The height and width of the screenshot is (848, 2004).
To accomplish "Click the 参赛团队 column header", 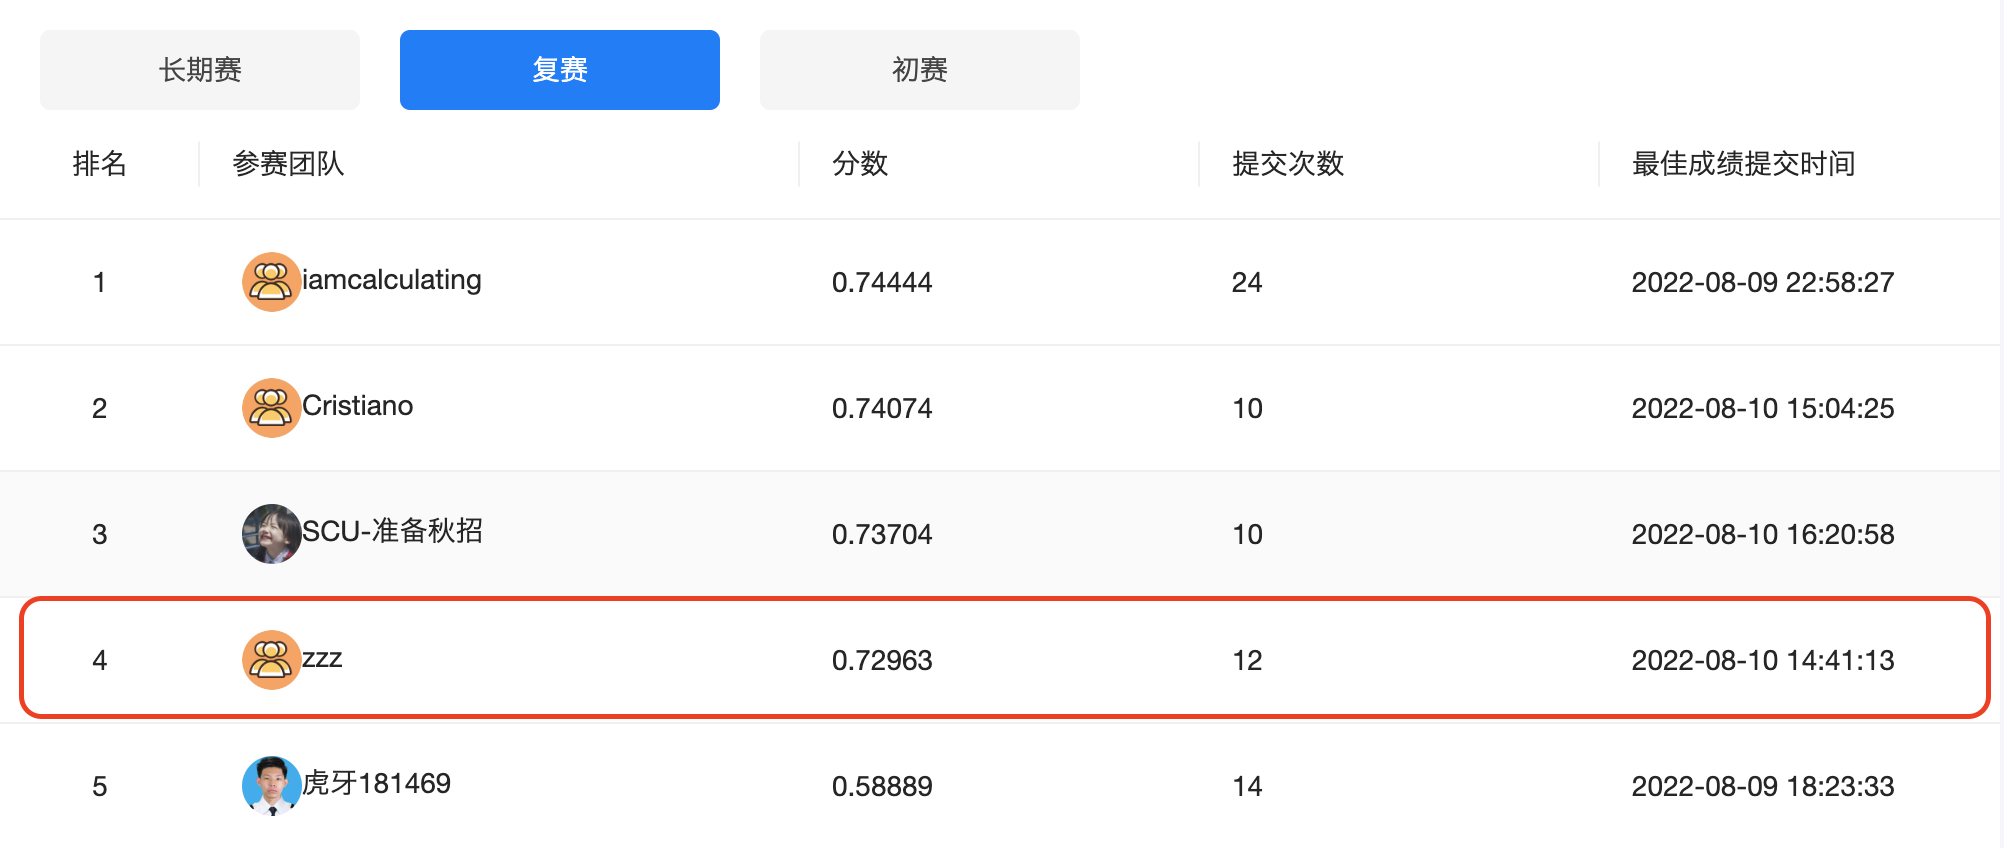I will 288,163.
